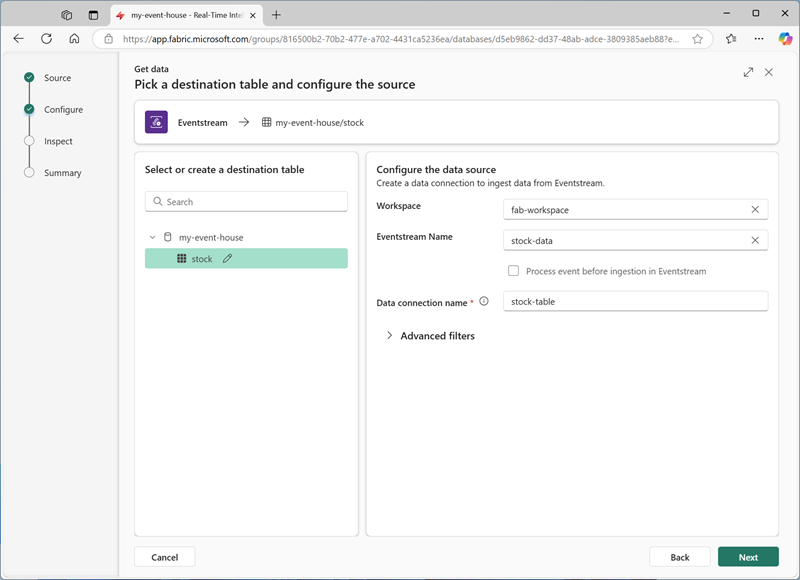The image size is (800, 580).
Task: Minimize the browser window
Action: click(727, 13)
